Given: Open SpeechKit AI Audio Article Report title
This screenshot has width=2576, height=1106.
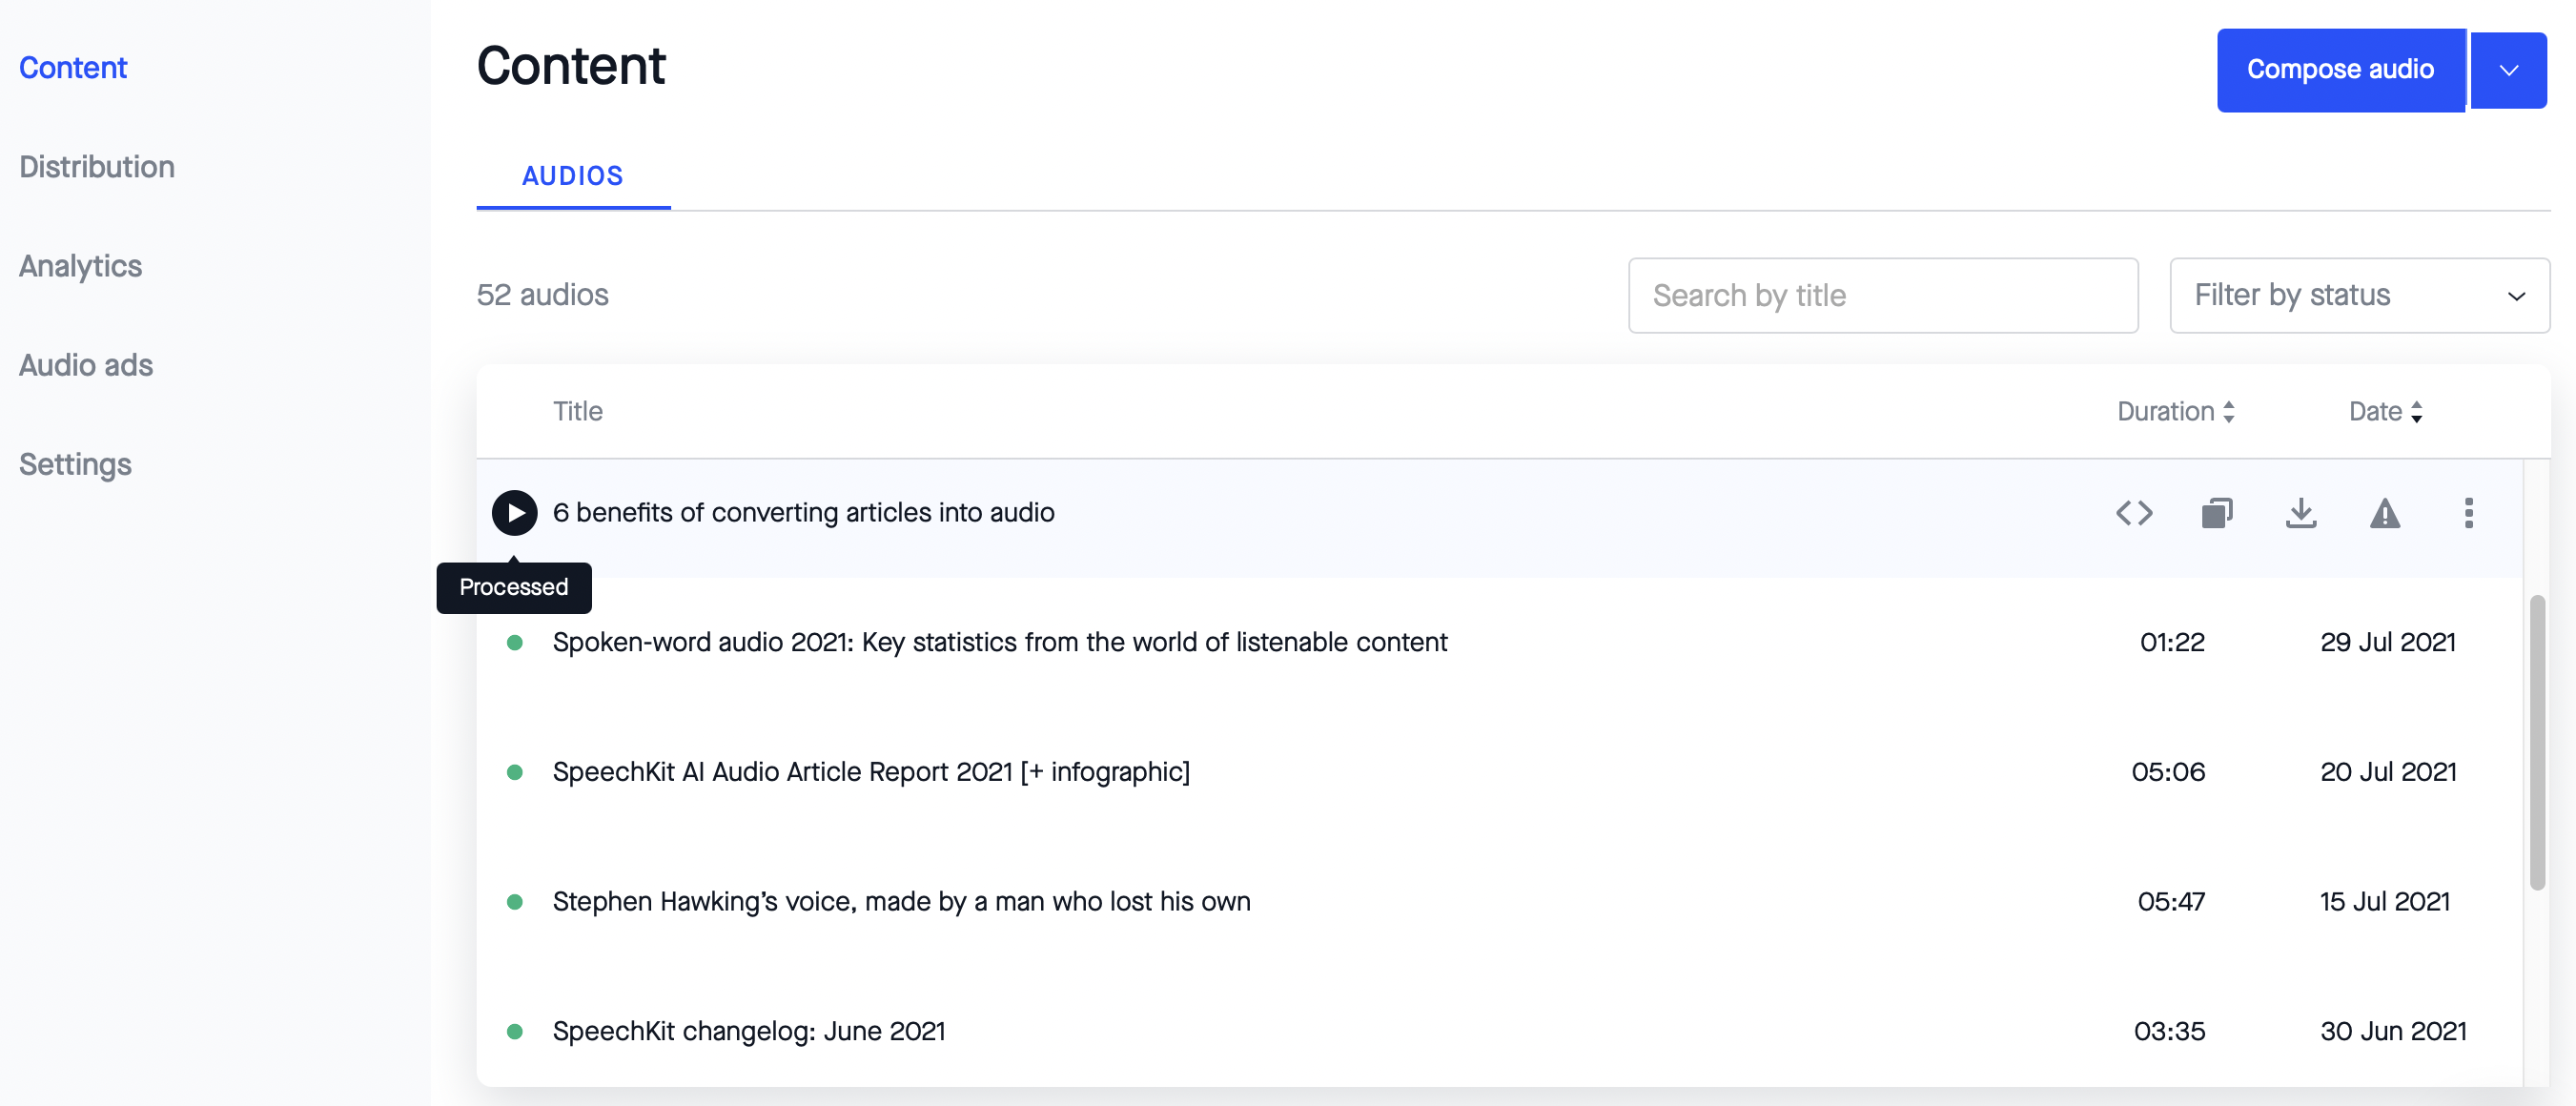Looking at the screenshot, I should pos(870,772).
